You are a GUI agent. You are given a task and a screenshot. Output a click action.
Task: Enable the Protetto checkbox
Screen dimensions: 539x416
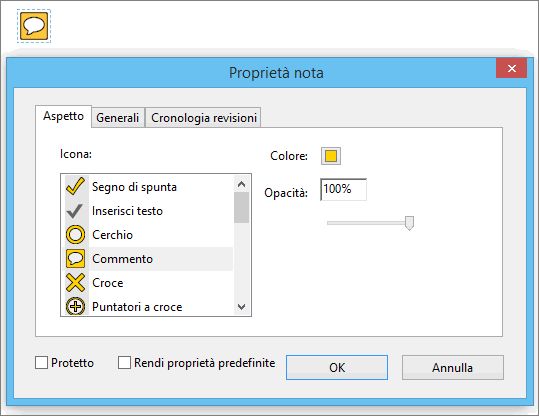(41, 363)
